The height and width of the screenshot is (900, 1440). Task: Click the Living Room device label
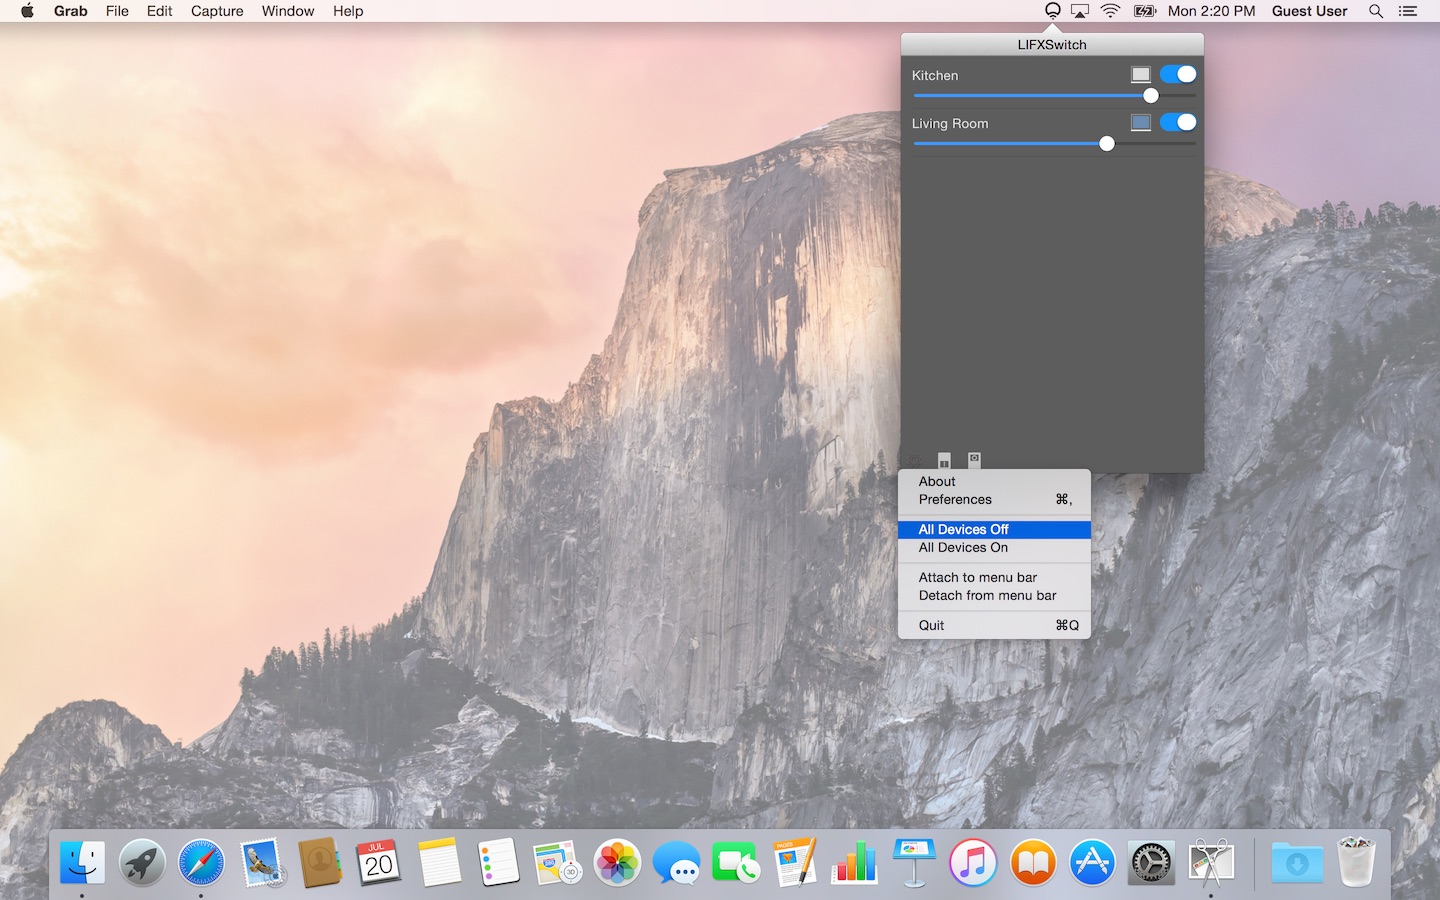tap(950, 123)
